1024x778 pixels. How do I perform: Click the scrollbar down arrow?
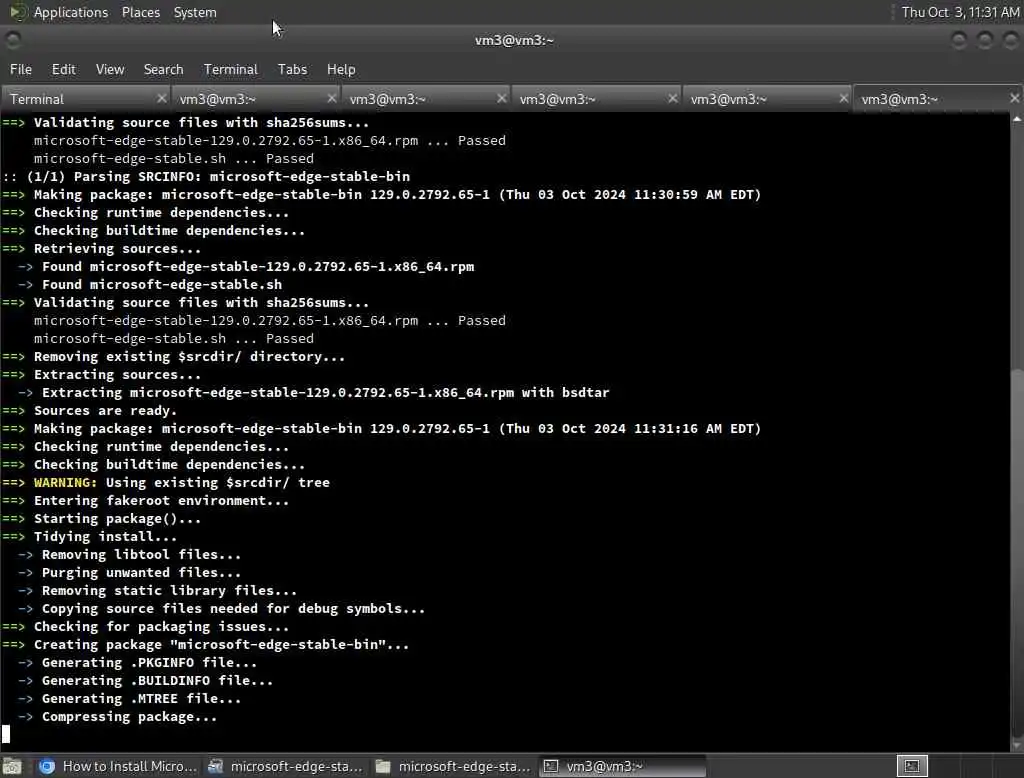coord(1017,745)
